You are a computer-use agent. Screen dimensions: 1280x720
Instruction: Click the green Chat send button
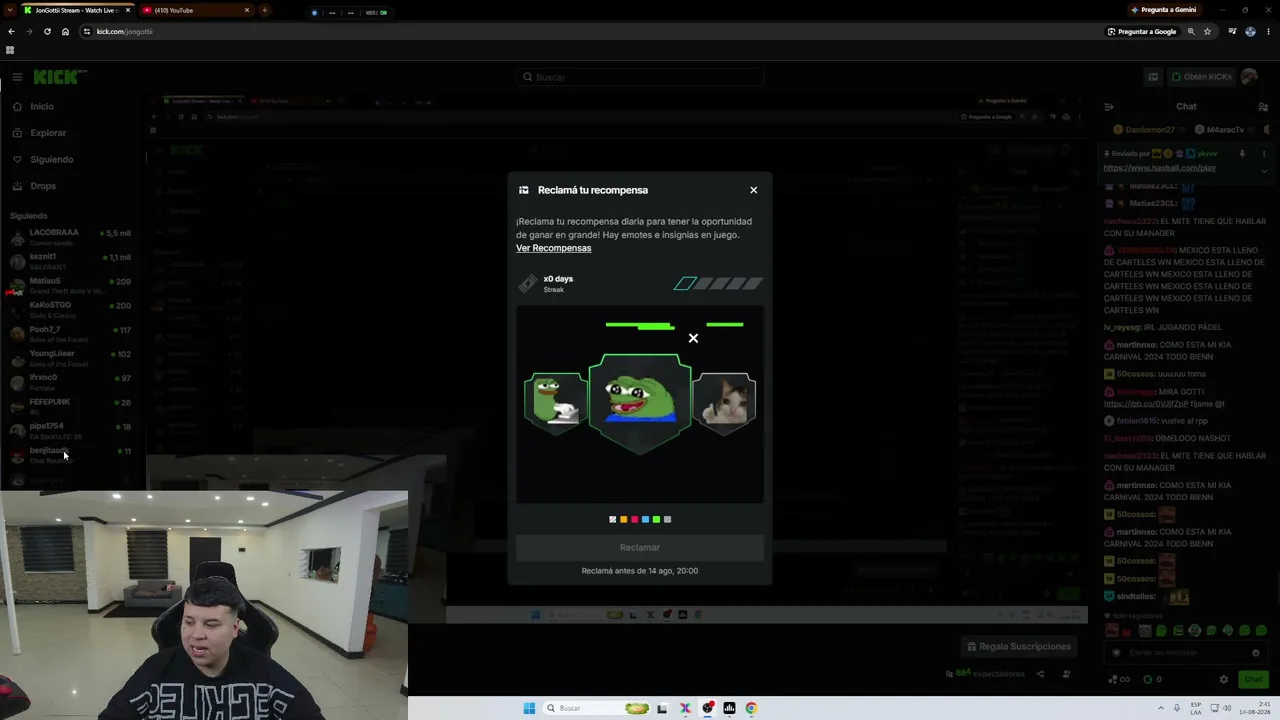pyautogui.click(x=1253, y=680)
